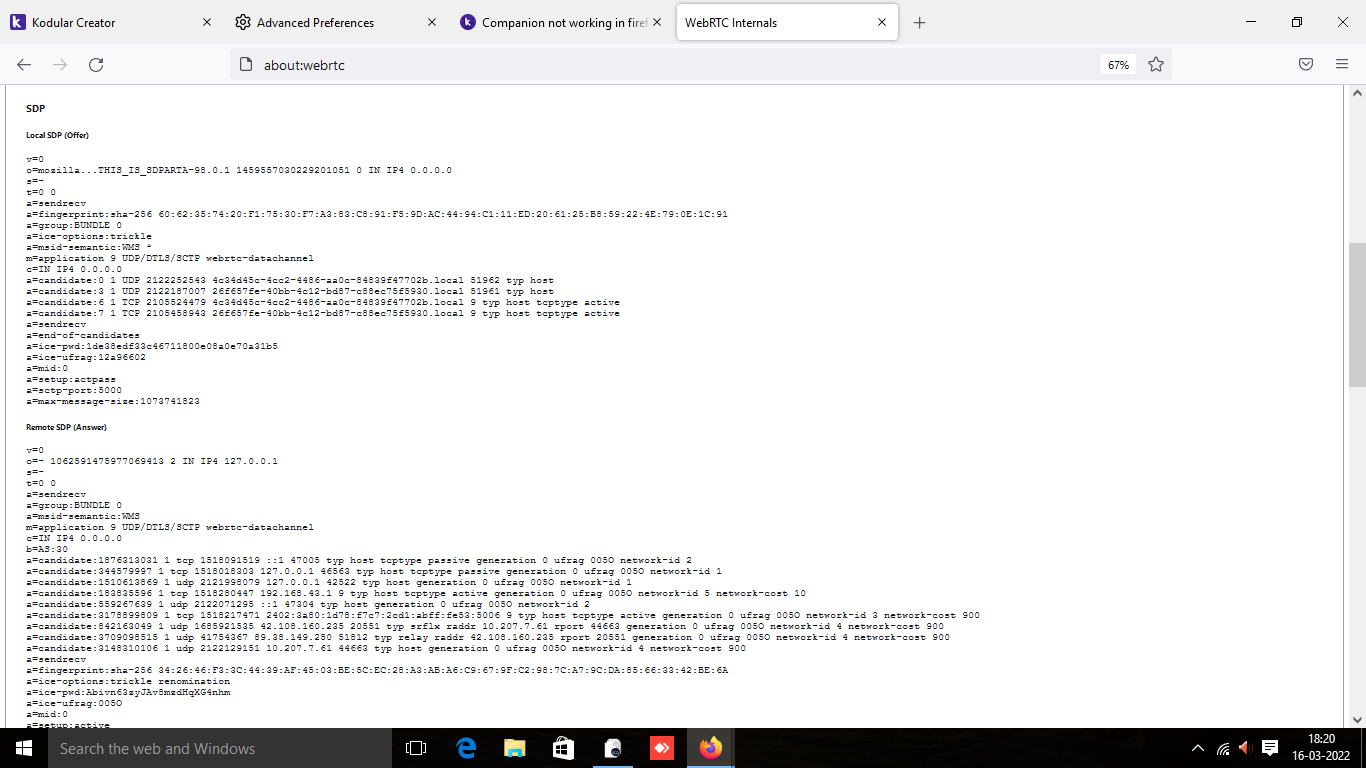This screenshot has height=768, width=1366.
Task: Close the Companion not working tab
Action: coord(657,22)
